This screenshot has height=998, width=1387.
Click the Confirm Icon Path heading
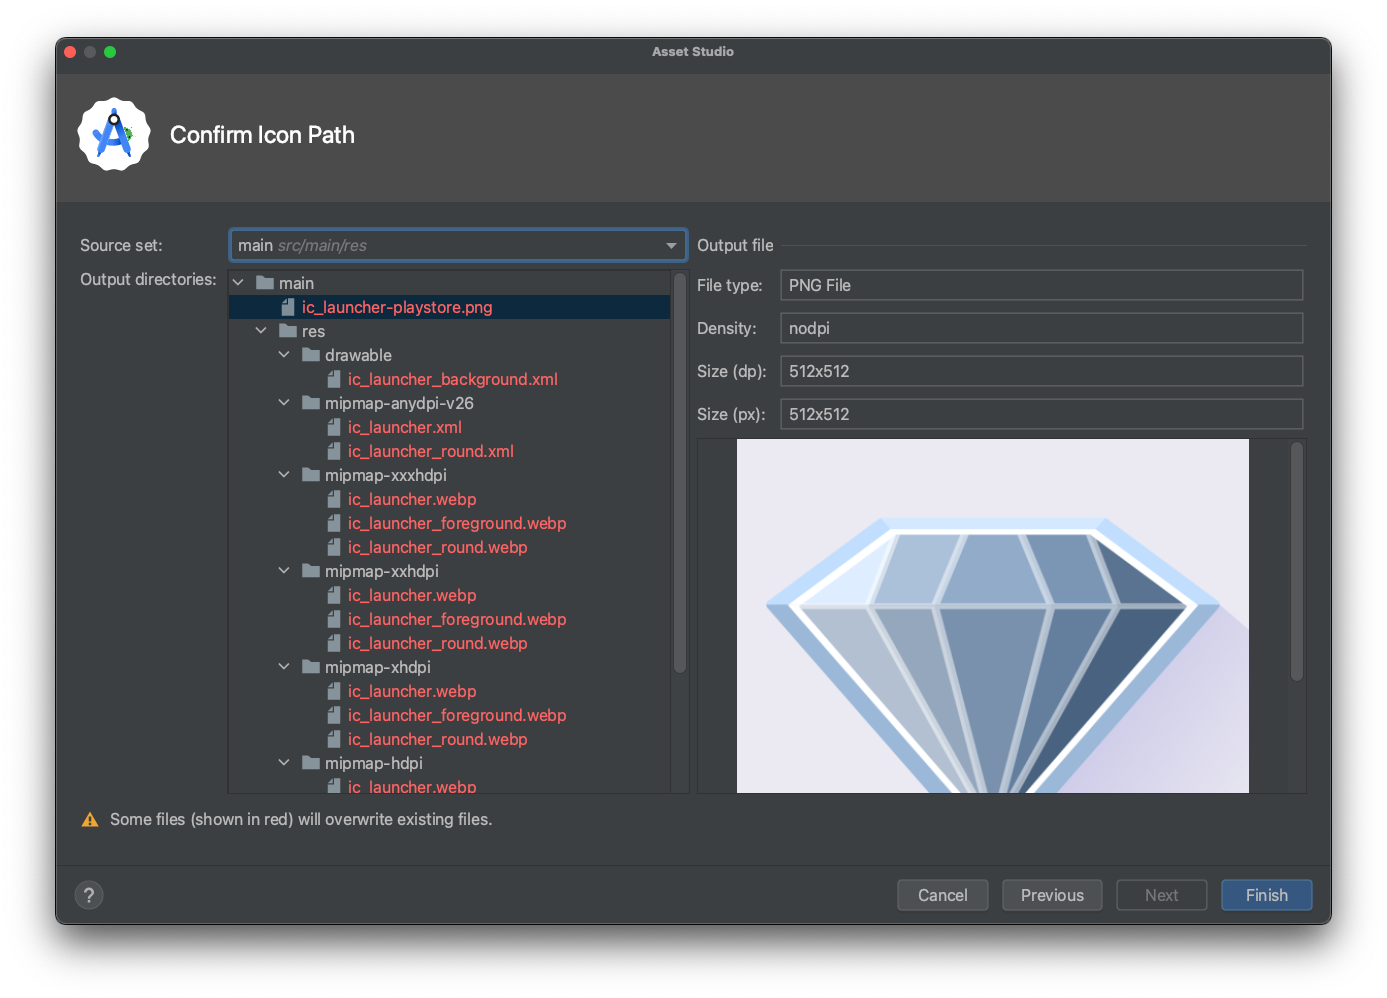(262, 135)
